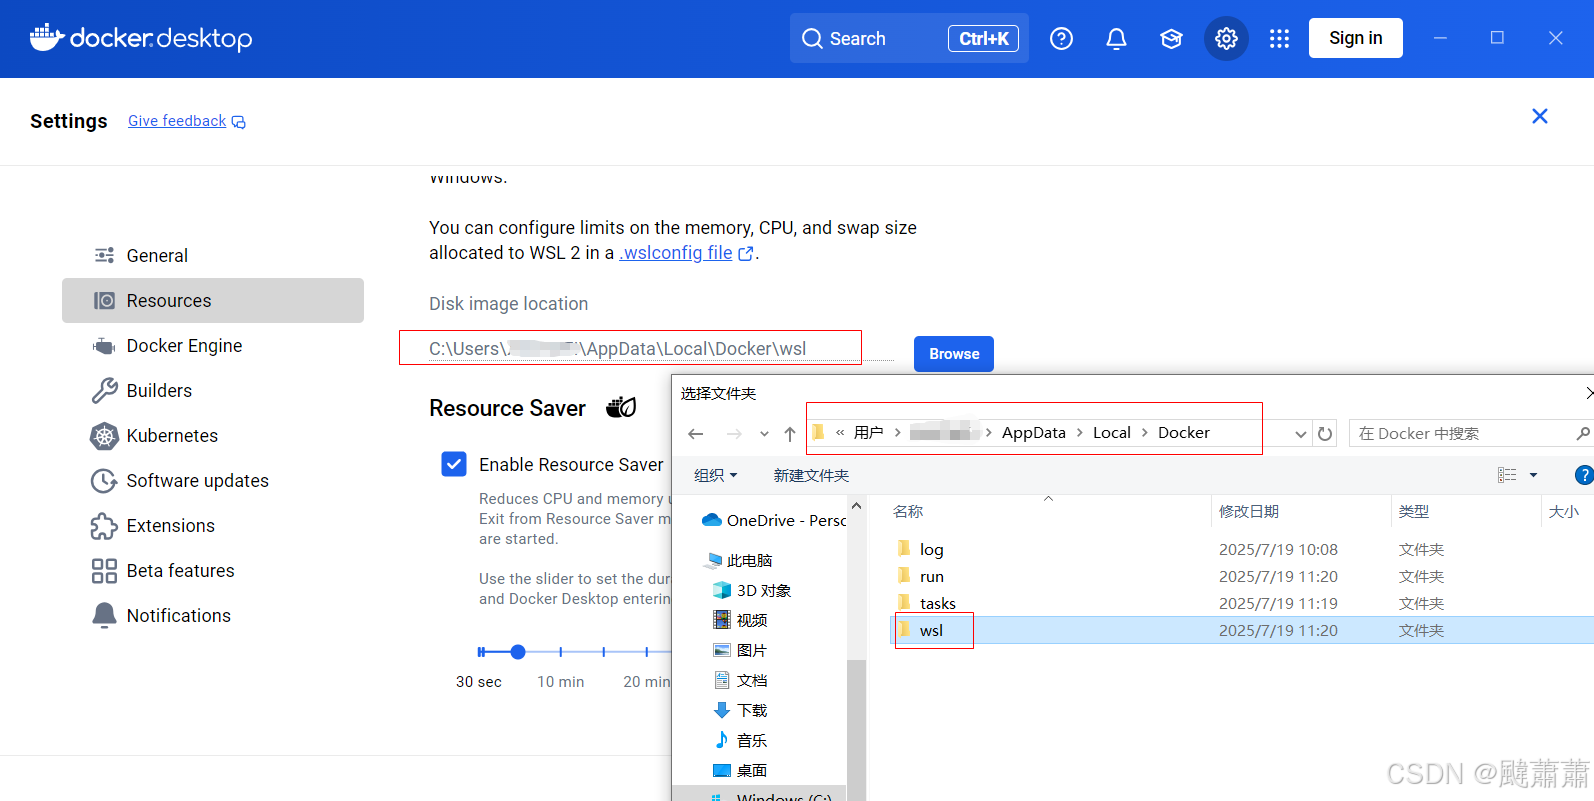This screenshot has width=1594, height=801.
Task: Click the Software updates clock icon
Action: [104, 481]
